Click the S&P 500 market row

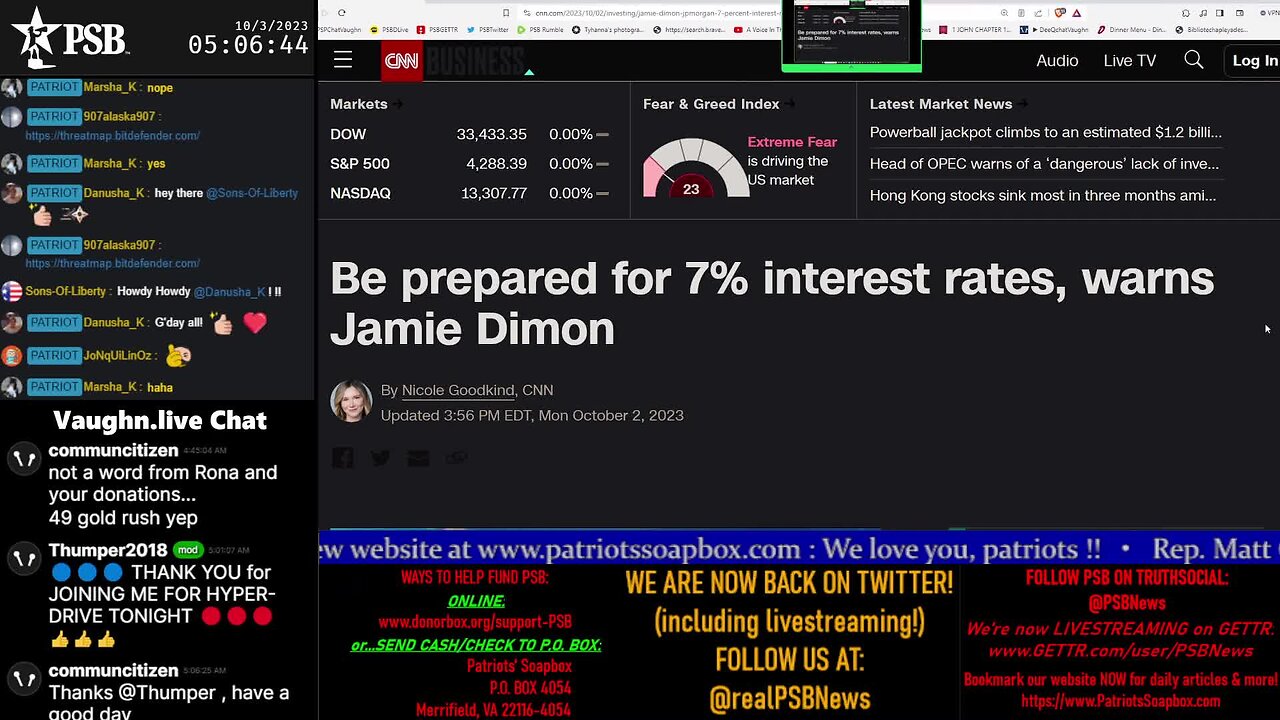click(x=469, y=164)
